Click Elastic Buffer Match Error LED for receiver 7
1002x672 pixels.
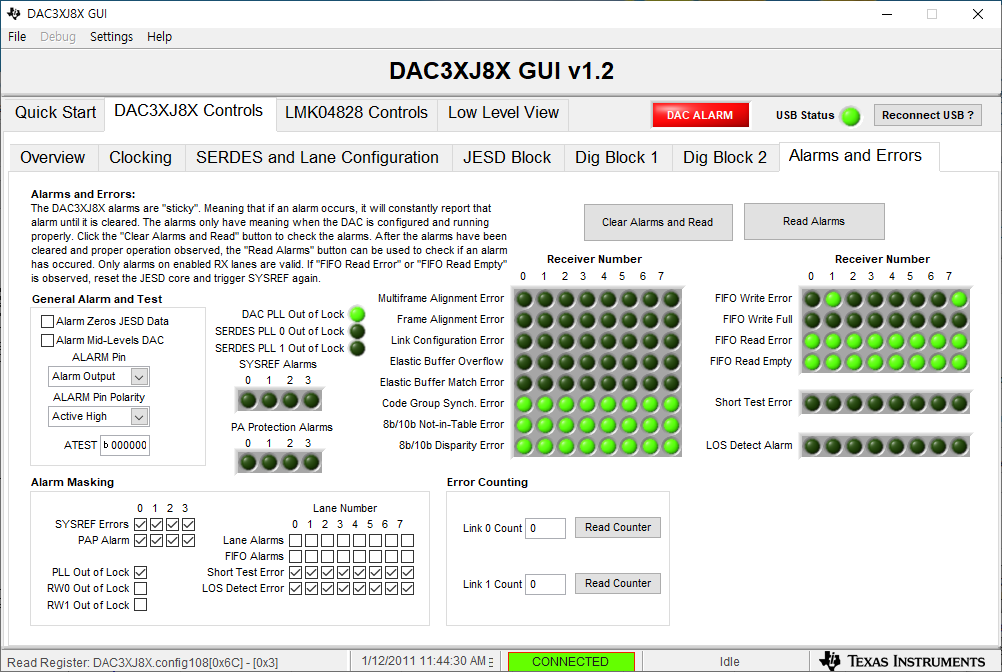(671, 383)
